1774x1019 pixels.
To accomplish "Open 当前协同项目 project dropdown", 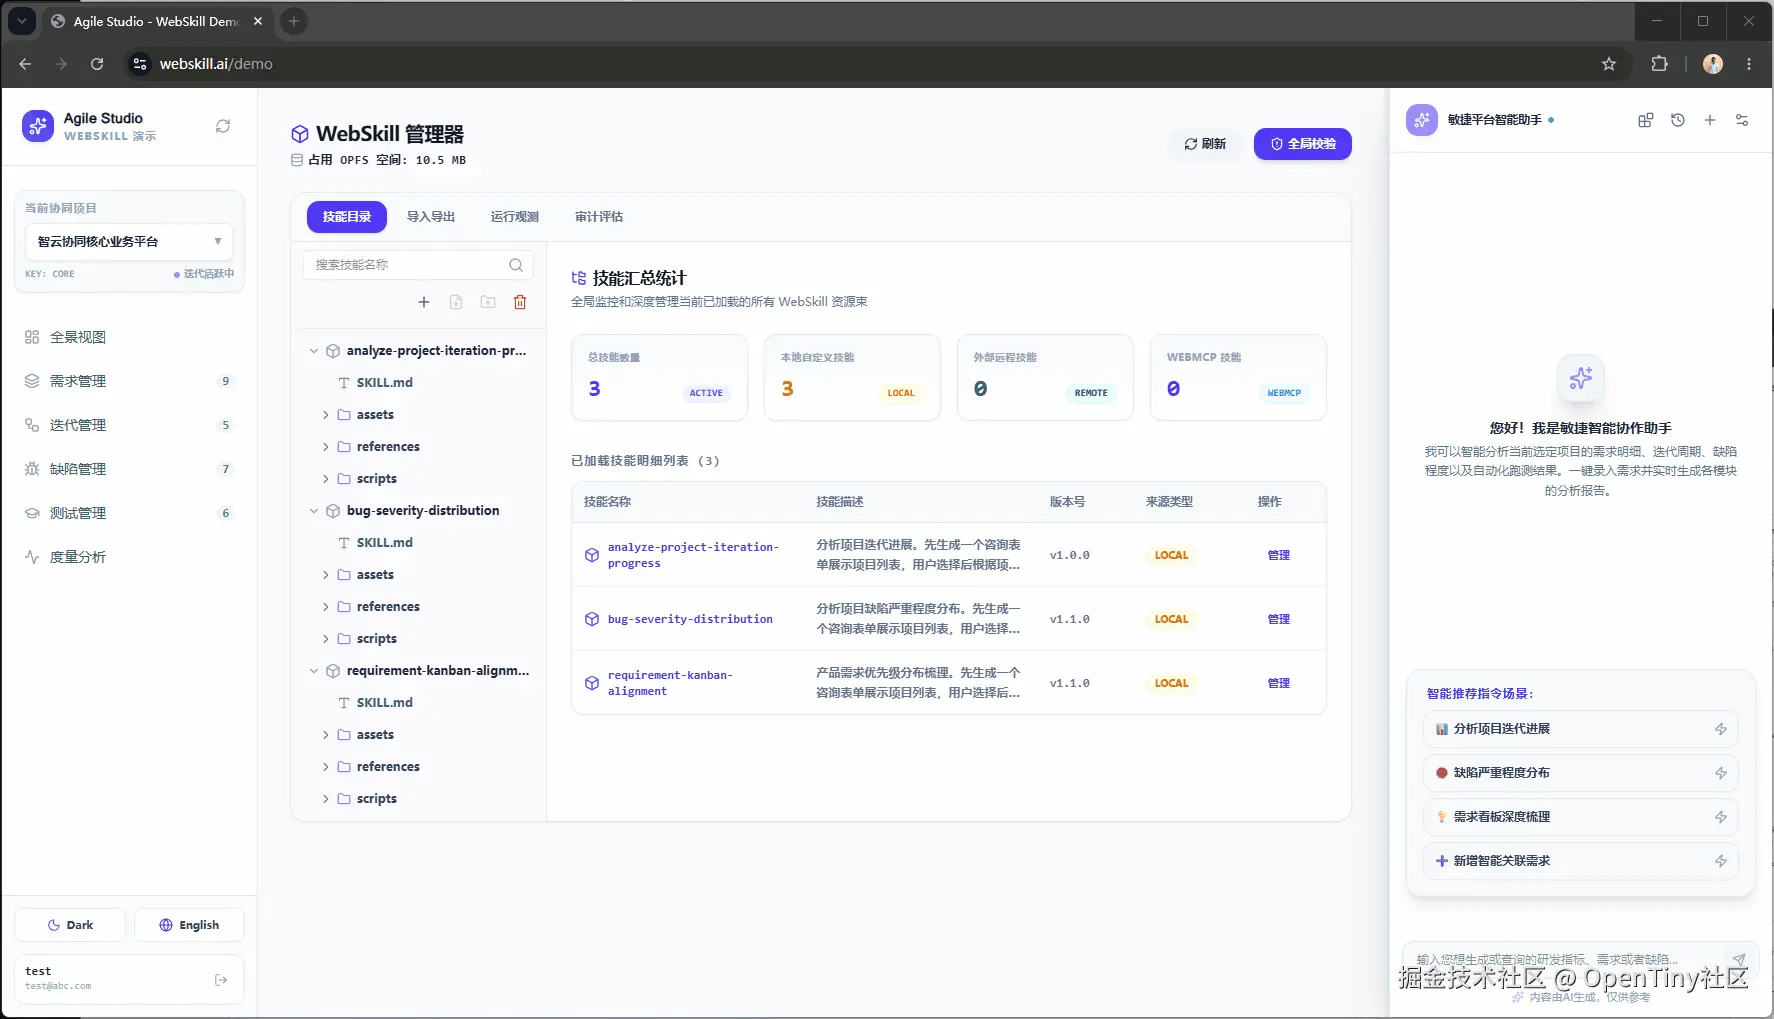I will (x=129, y=242).
